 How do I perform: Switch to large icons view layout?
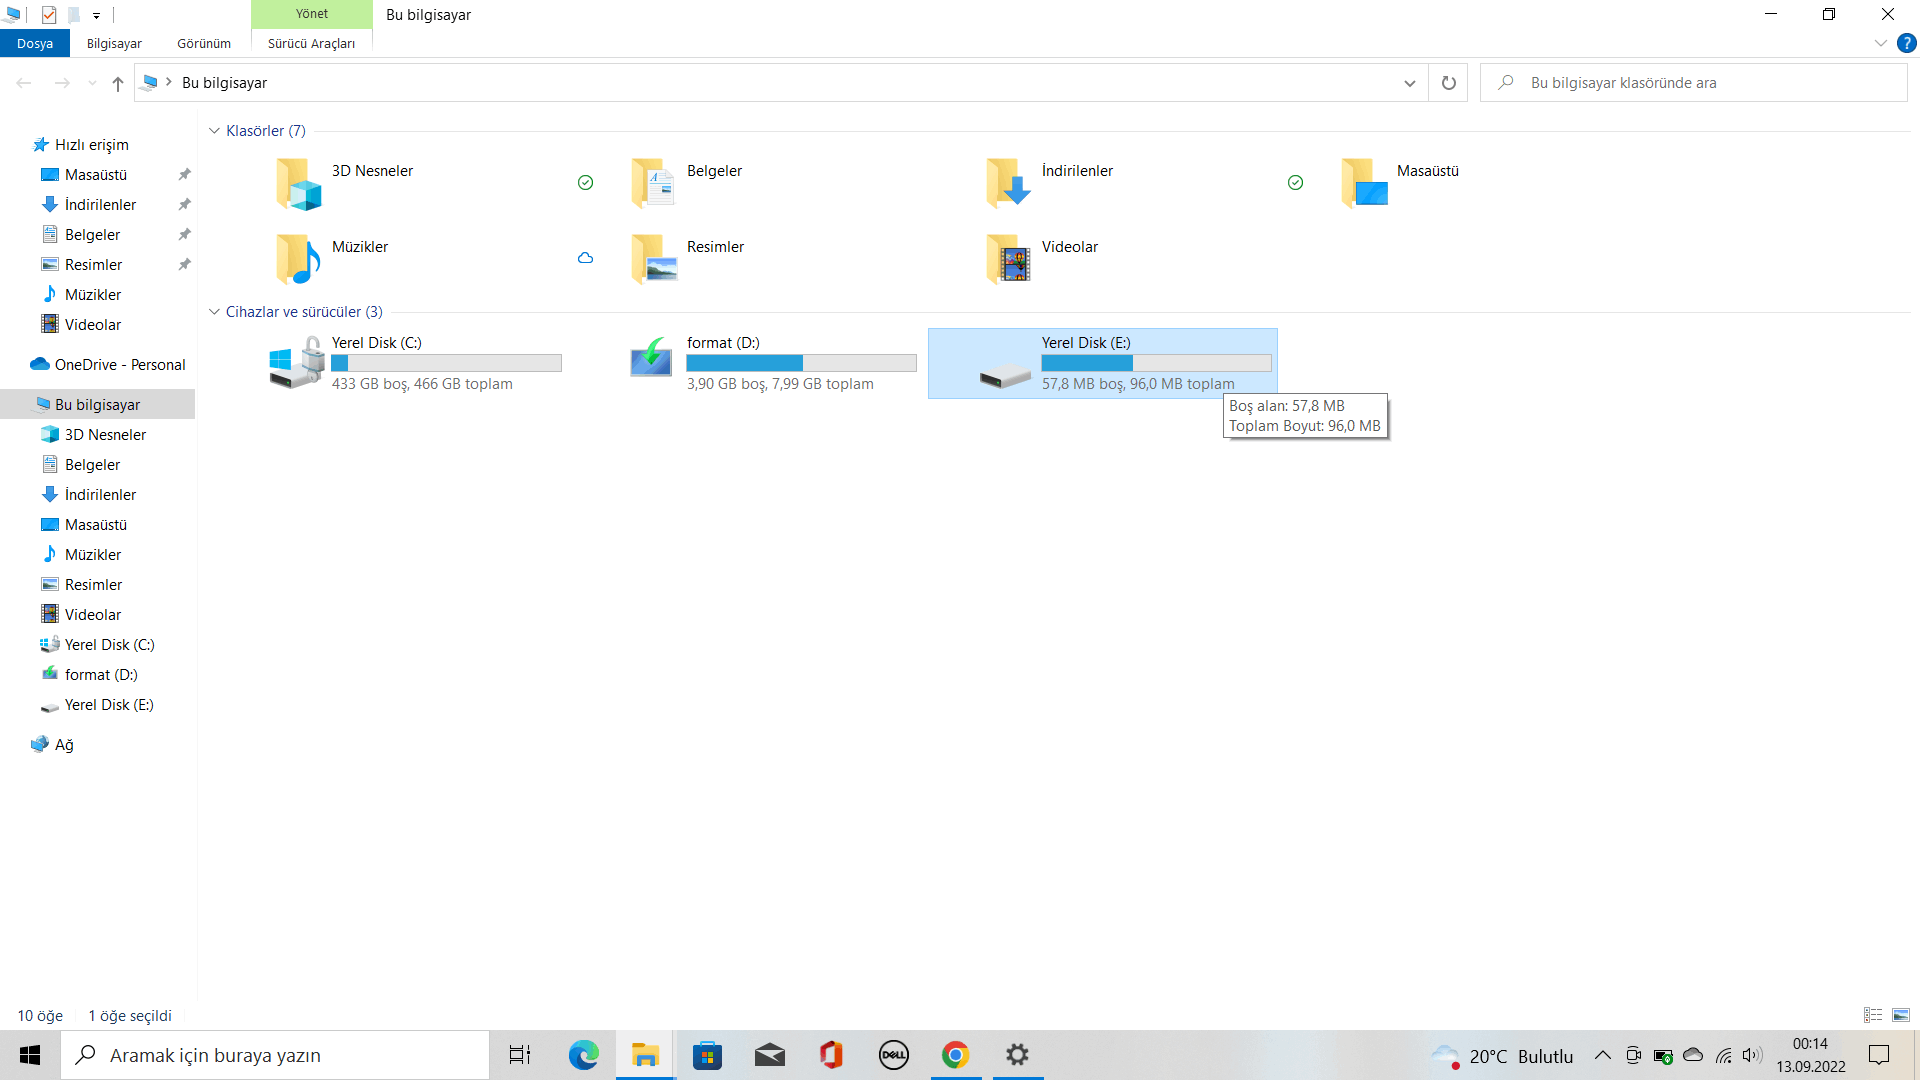click(1901, 1015)
